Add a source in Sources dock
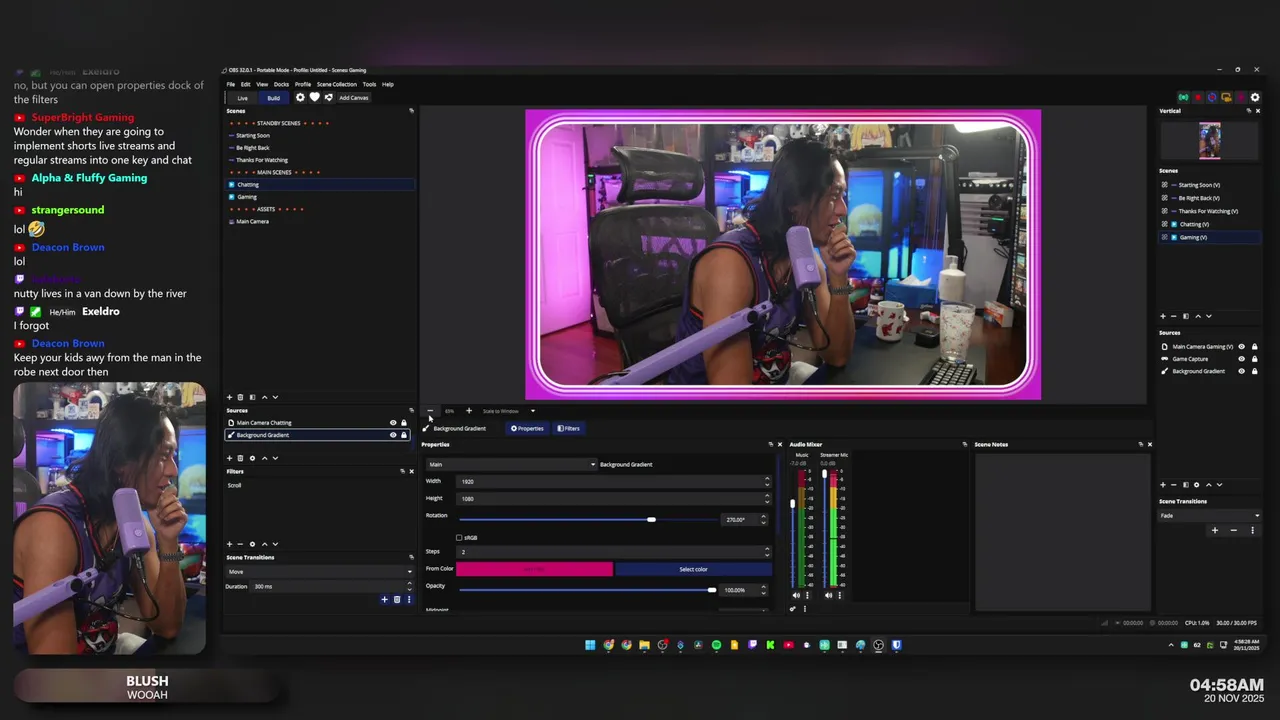Image resolution: width=1280 pixels, height=720 pixels. pos(229,458)
